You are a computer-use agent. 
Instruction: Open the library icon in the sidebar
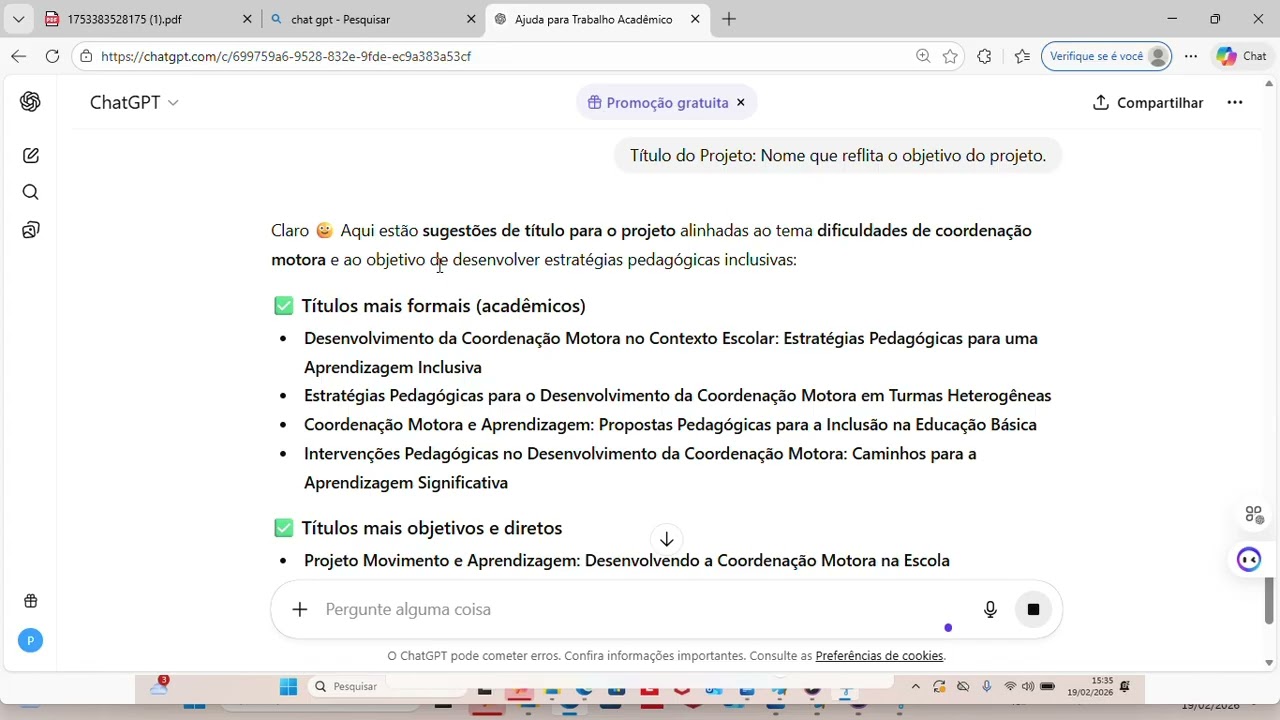[x=30, y=230]
